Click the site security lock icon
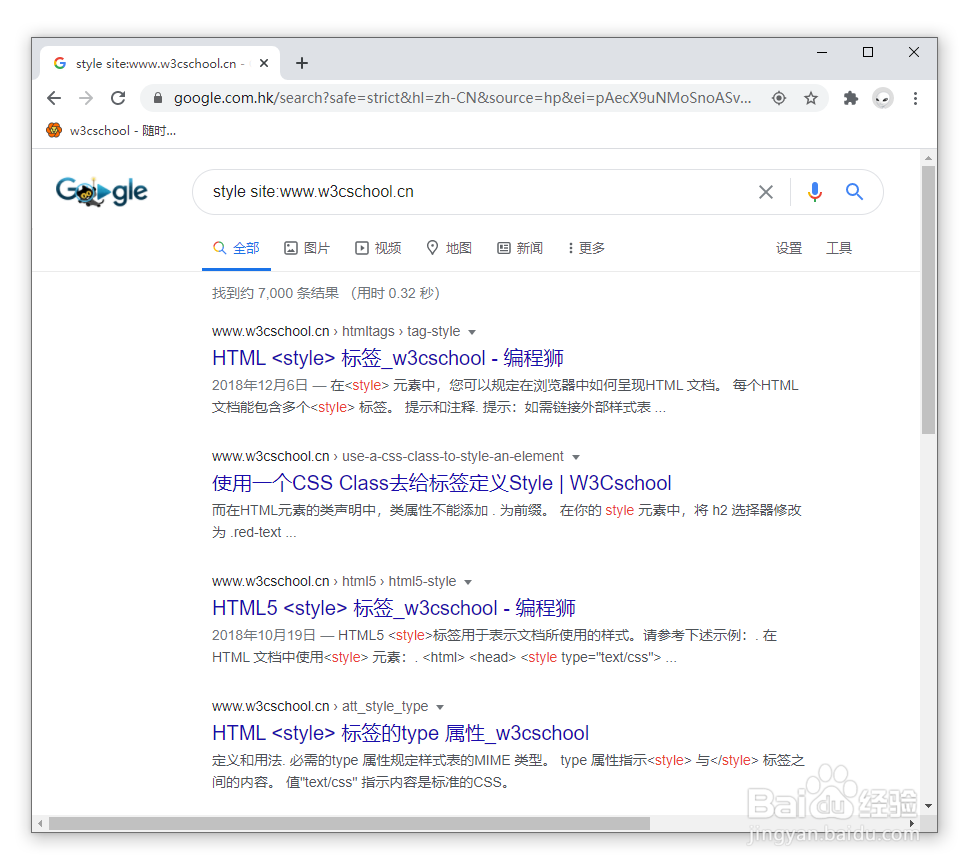This screenshot has width=974, height=868. point(156,98)
